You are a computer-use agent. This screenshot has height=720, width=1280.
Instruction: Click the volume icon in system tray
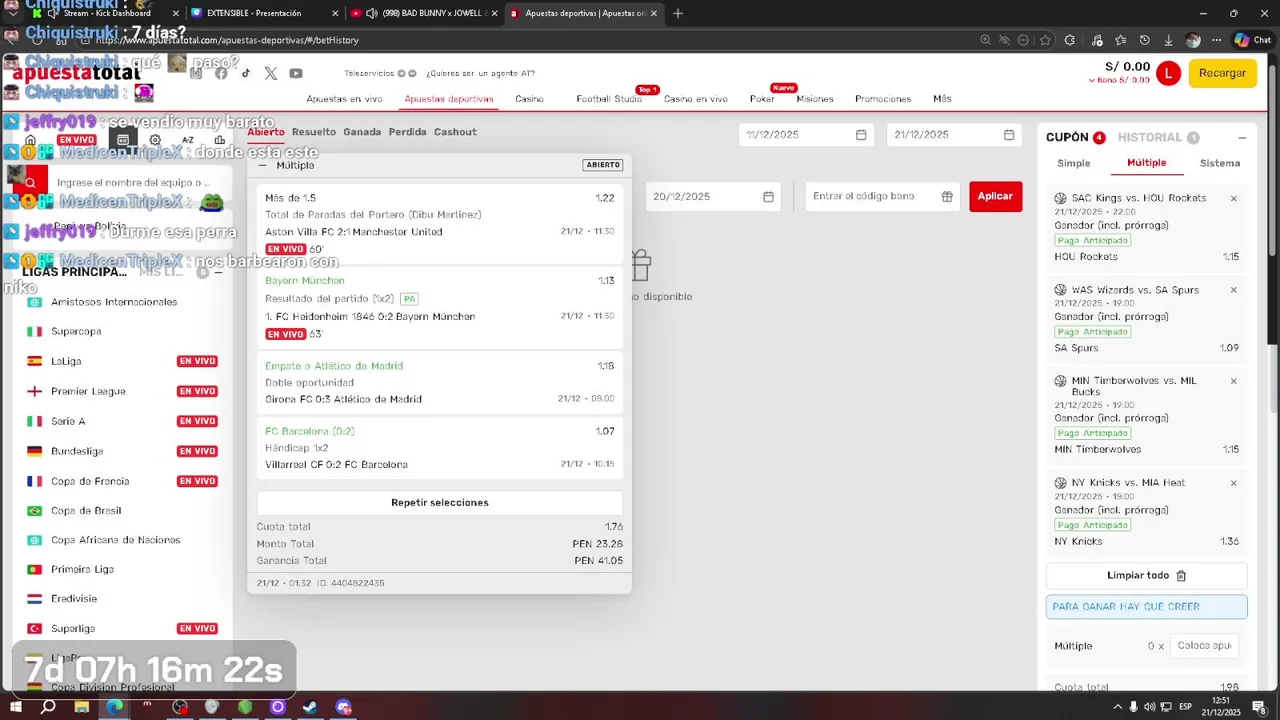coord(1149,707)
